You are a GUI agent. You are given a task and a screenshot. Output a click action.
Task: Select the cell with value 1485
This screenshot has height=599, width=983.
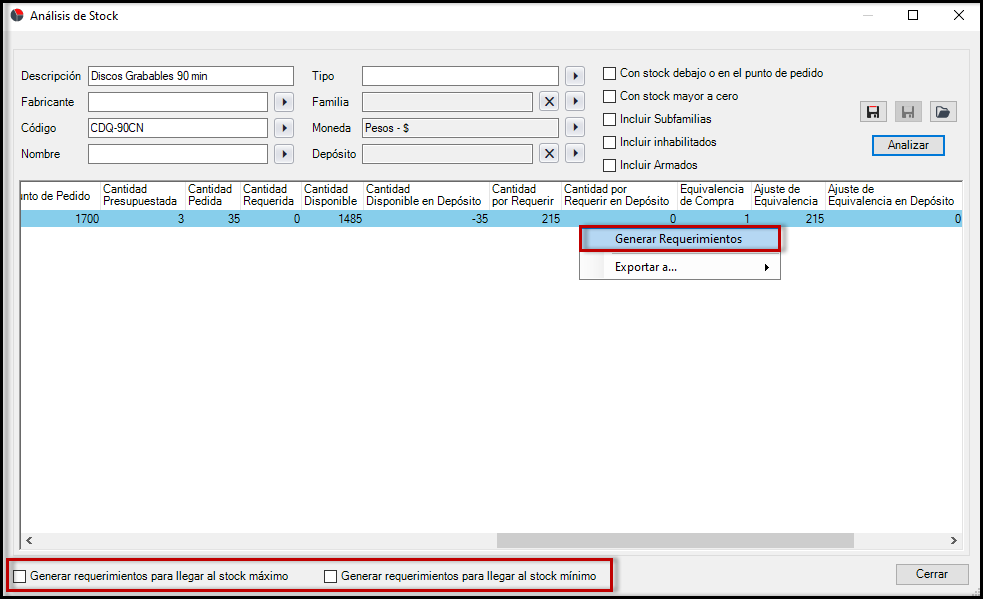tap(333, 219)
